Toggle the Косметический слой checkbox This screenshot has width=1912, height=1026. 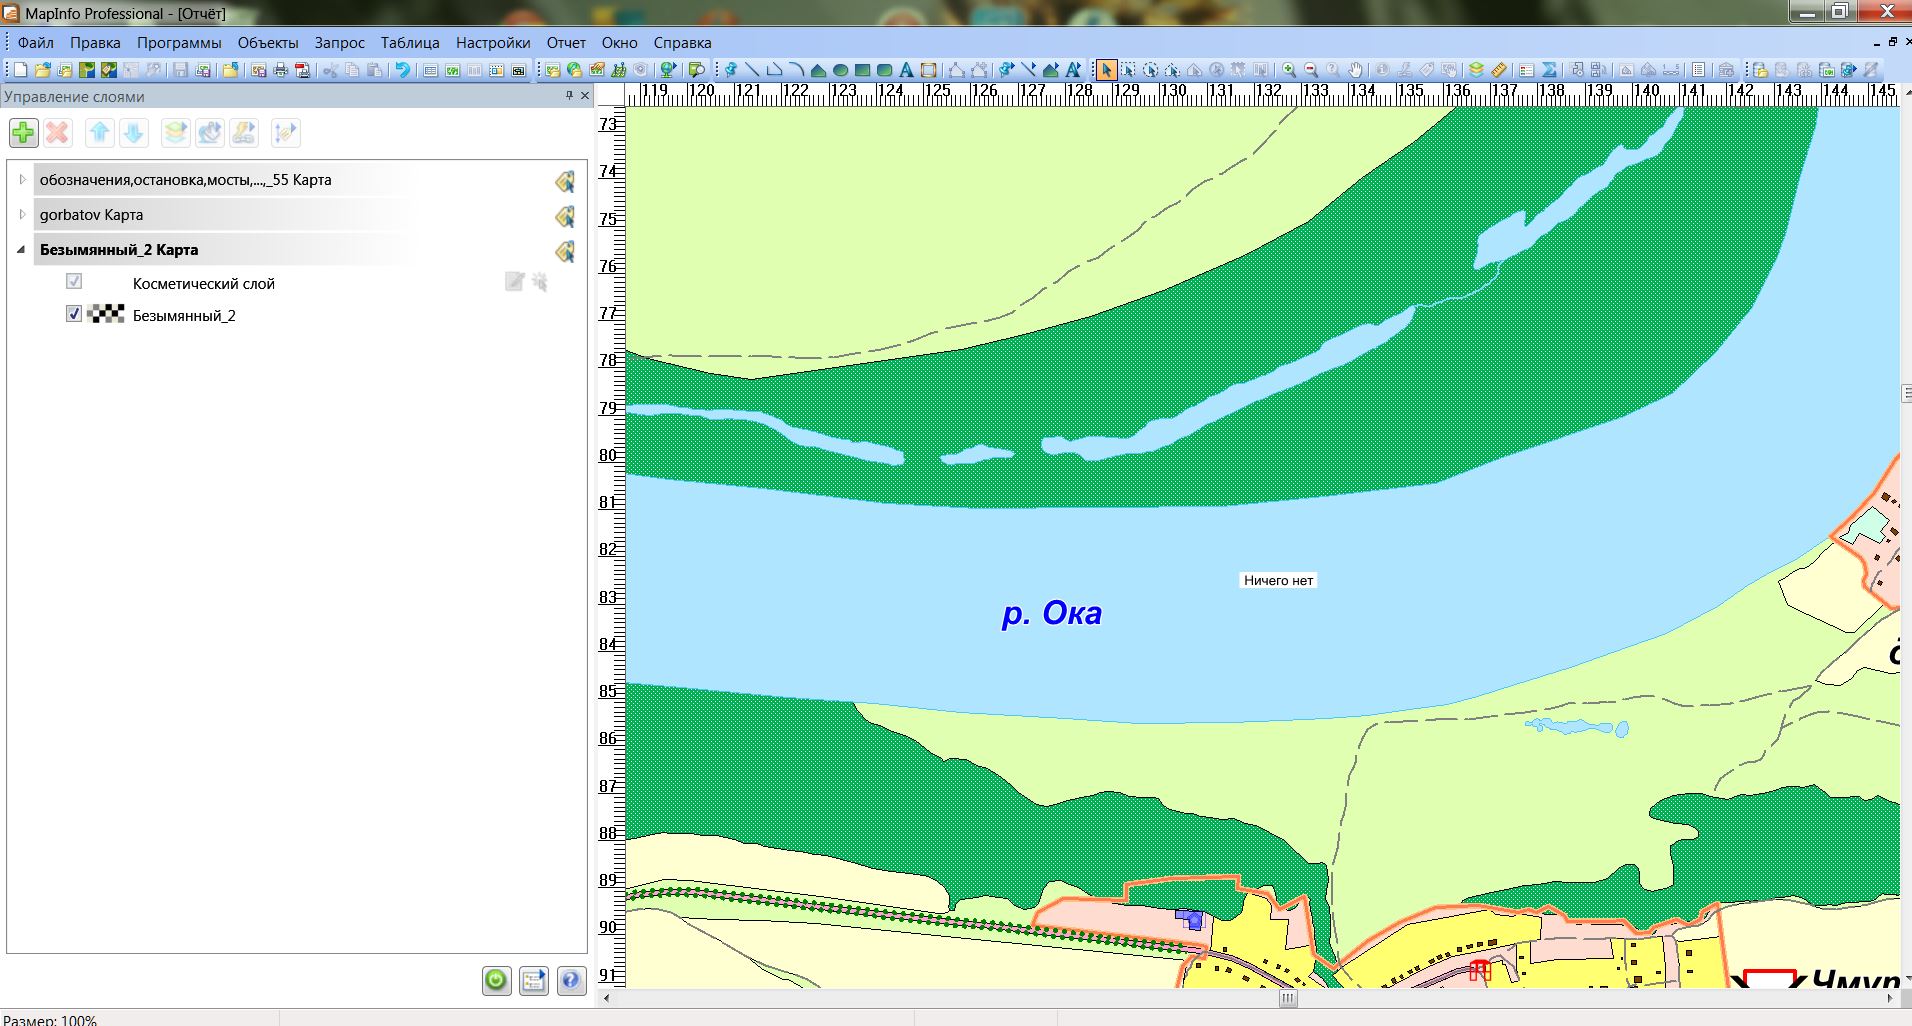click(74, 282)
